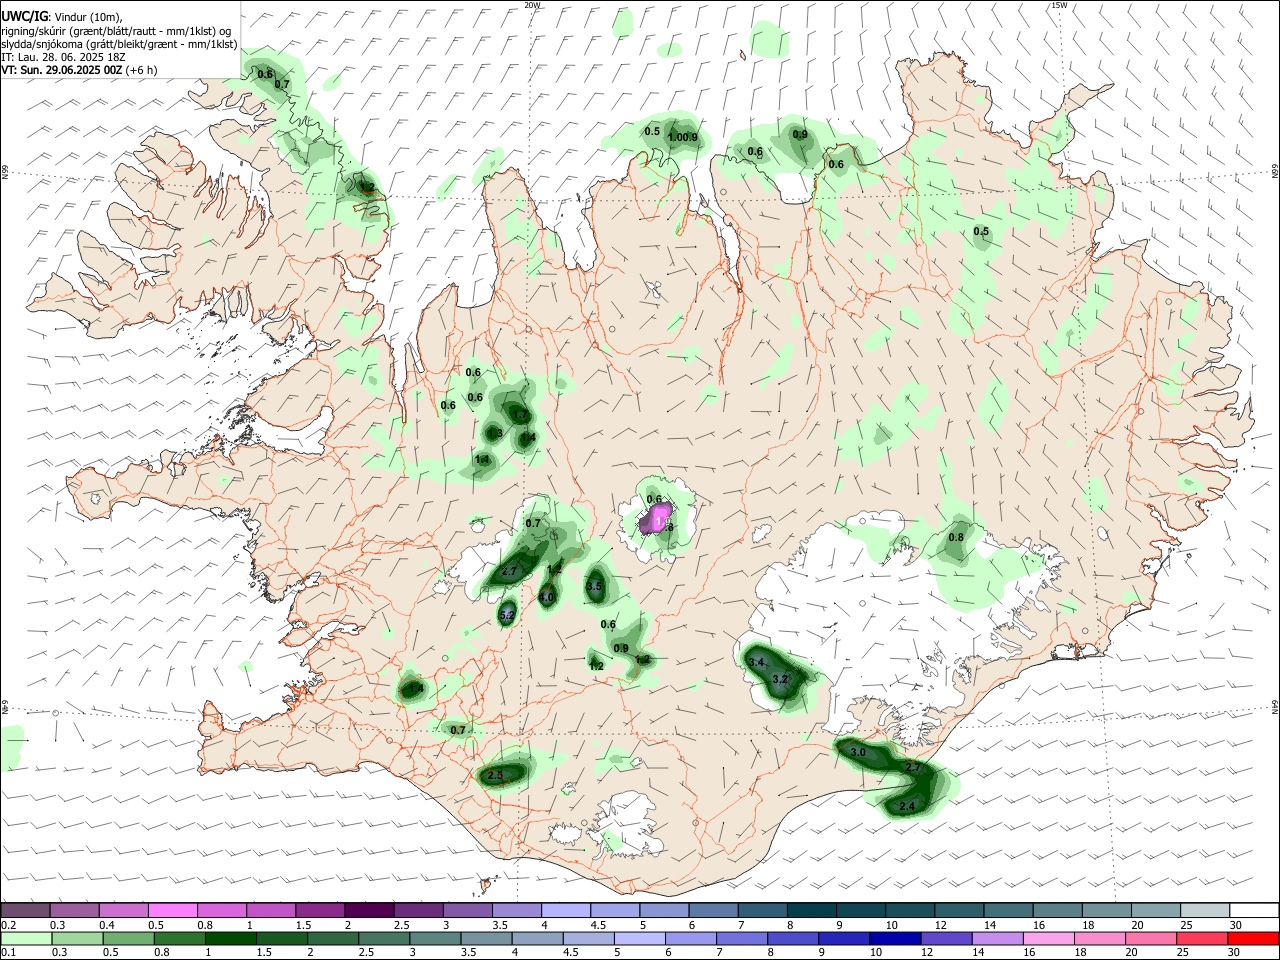Click the 2.5 rain value on the map
Screen dimensions: 1280x960
click(495, 776)
